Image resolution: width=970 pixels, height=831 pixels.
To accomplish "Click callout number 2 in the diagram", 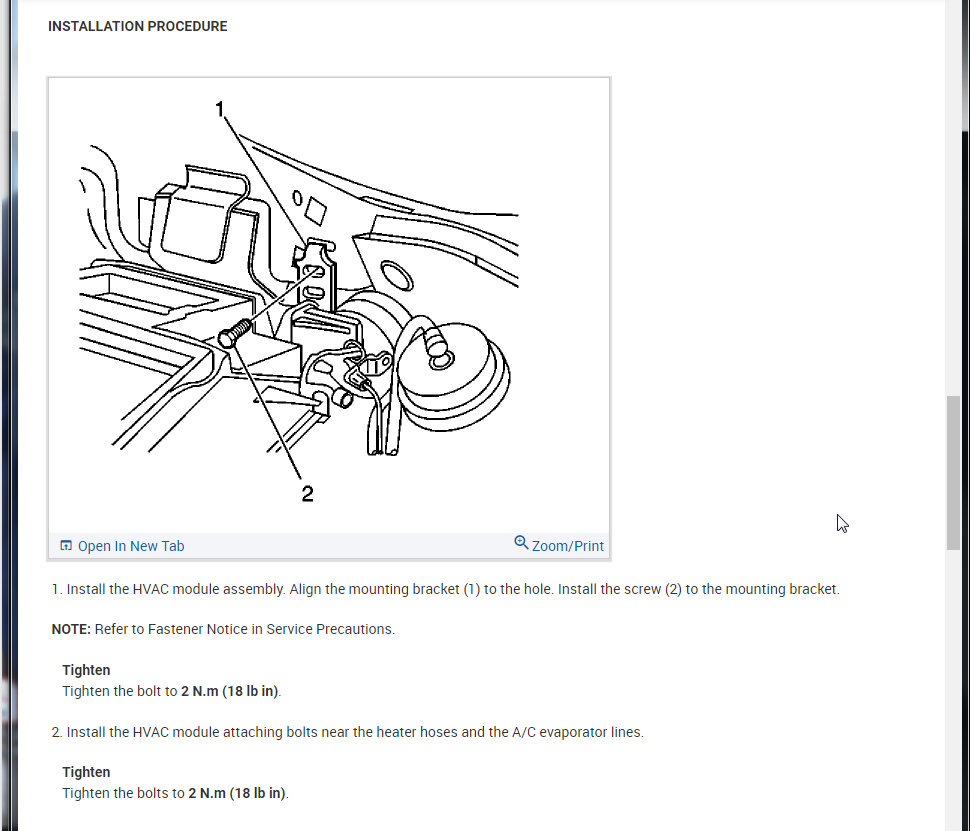I will 307,493.
